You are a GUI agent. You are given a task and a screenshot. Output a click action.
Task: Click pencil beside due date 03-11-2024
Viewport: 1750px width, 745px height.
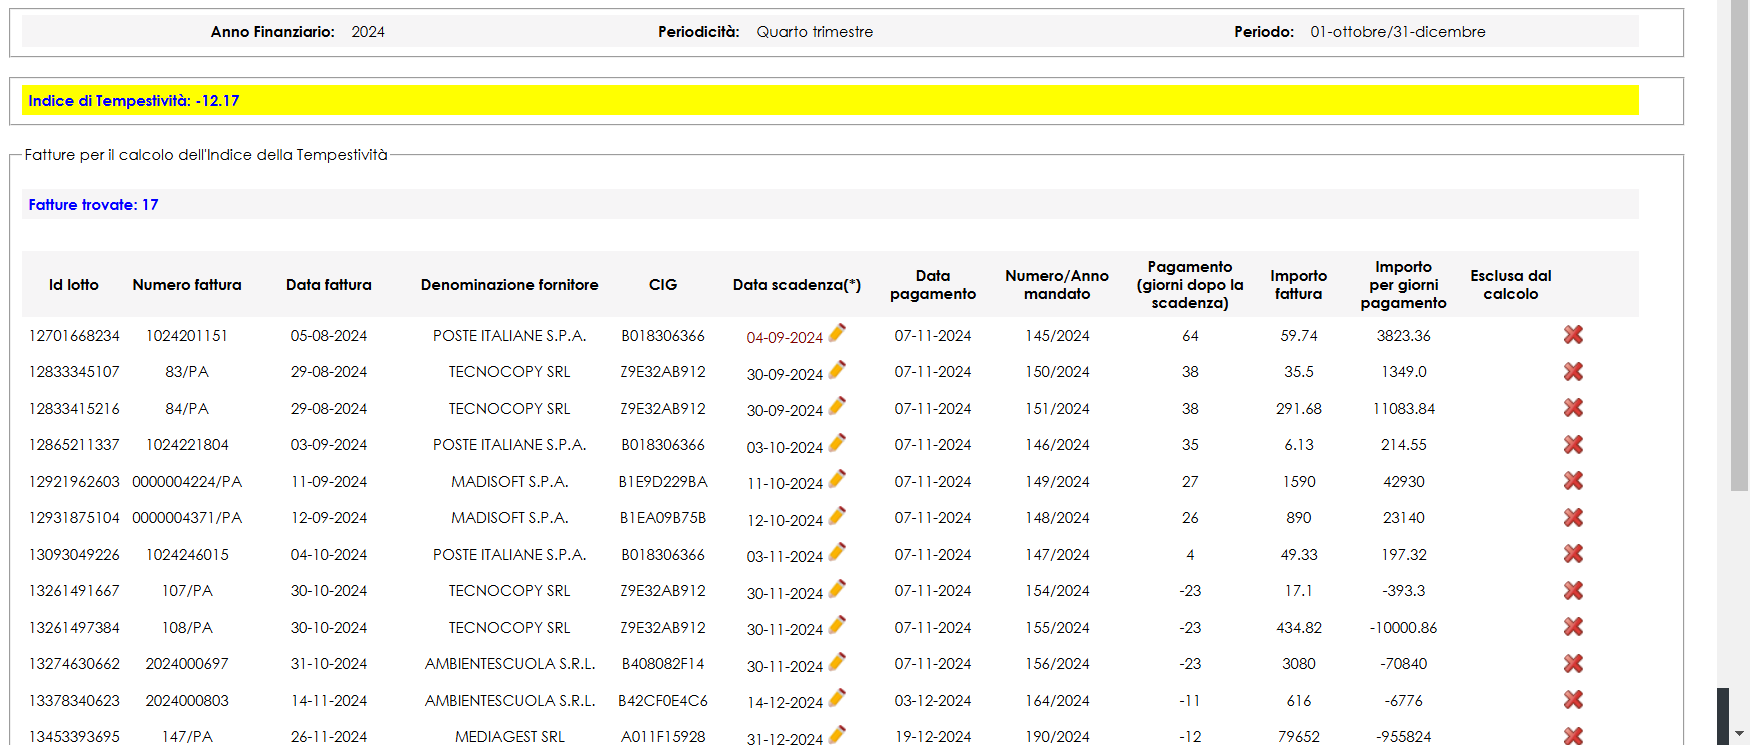pyautogui.click(x=837, y=552)
